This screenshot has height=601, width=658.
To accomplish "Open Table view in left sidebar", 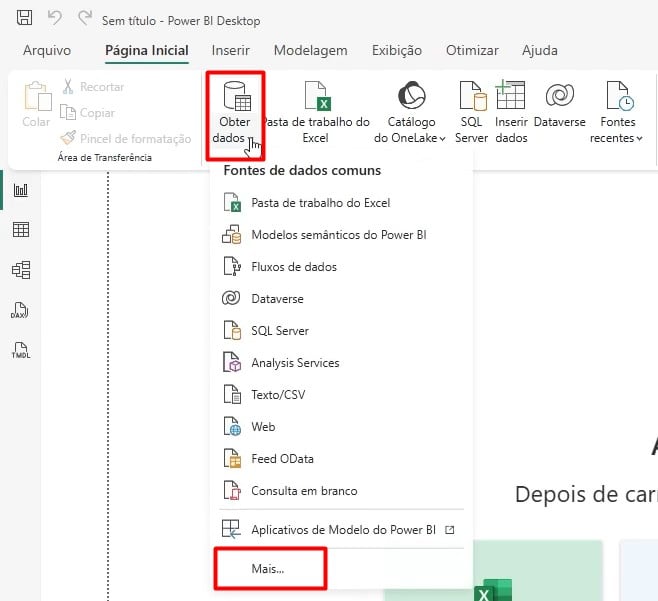I will (21, 230).
